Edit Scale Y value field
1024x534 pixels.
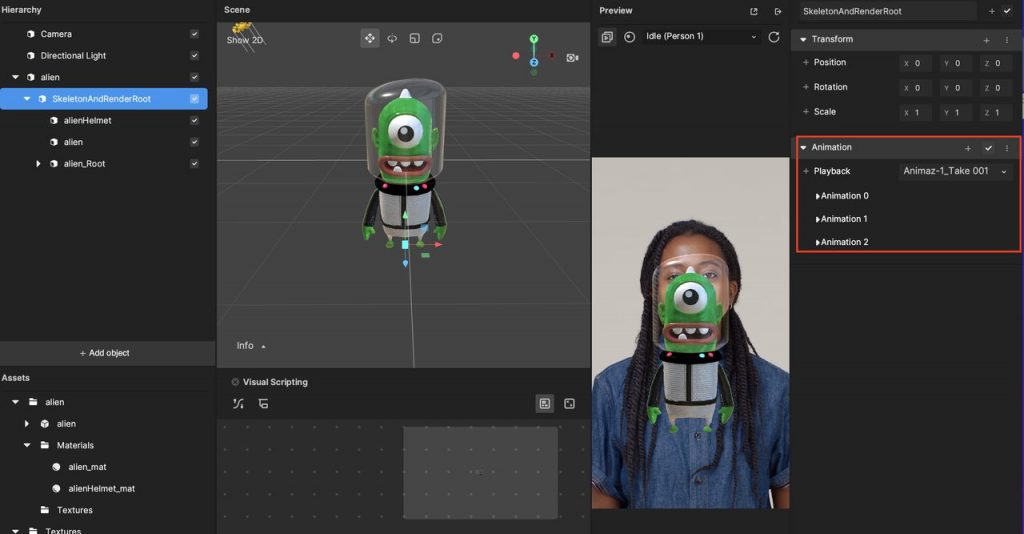tap(956, 112)
